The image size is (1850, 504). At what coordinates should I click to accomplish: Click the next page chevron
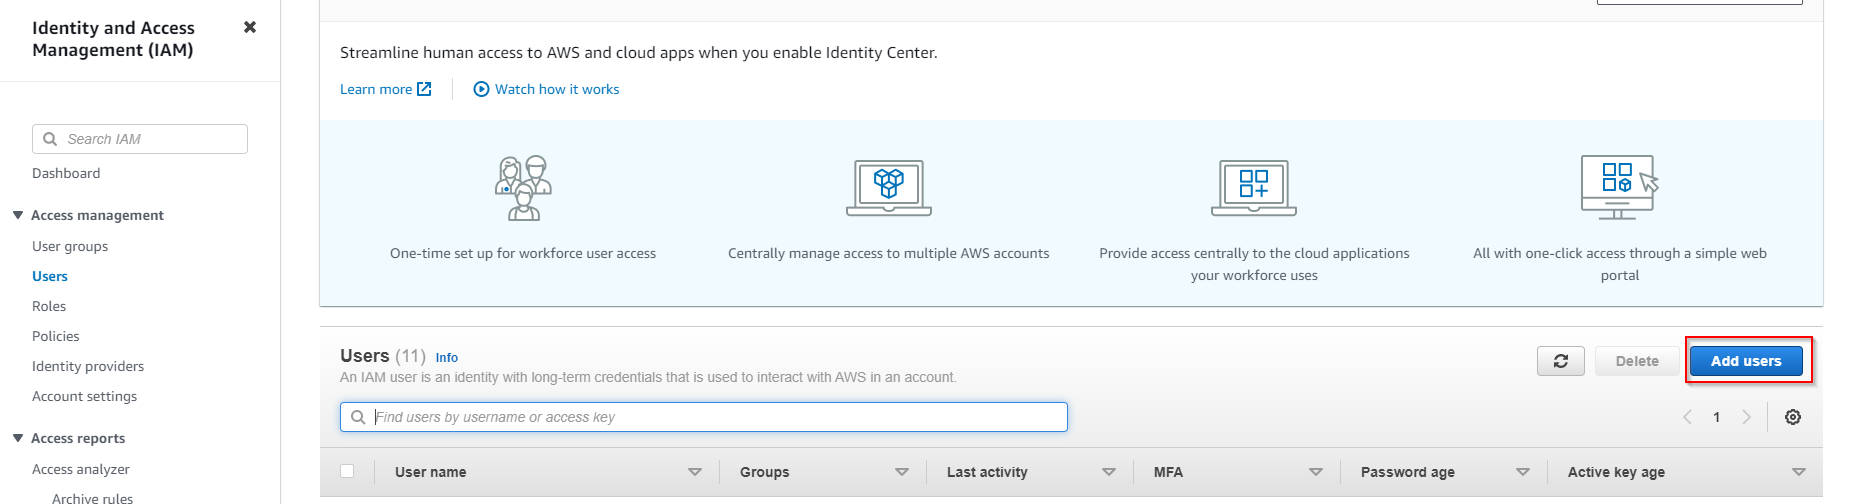[1747, 417]
